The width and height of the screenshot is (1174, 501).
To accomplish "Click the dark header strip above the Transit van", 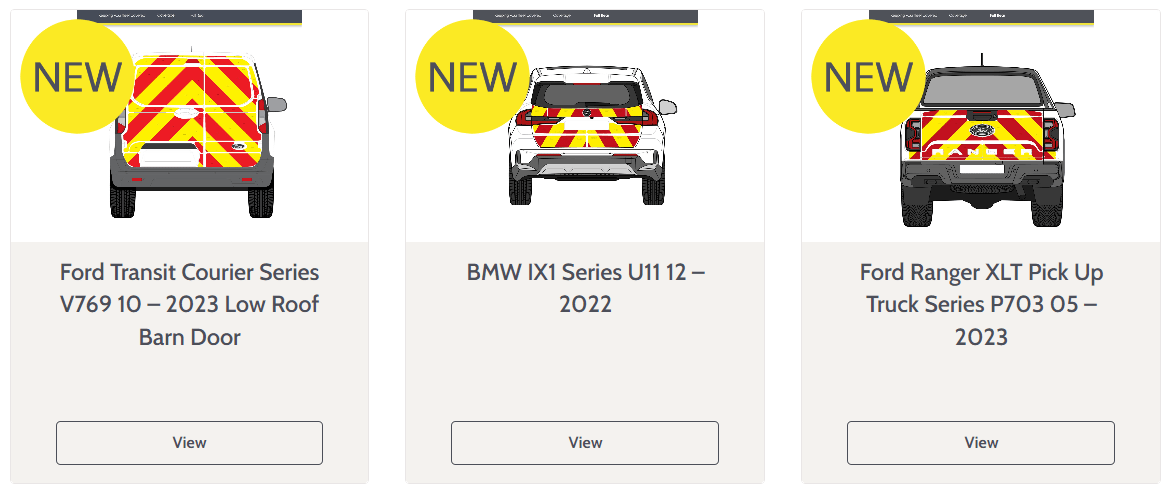I will 189,17.
